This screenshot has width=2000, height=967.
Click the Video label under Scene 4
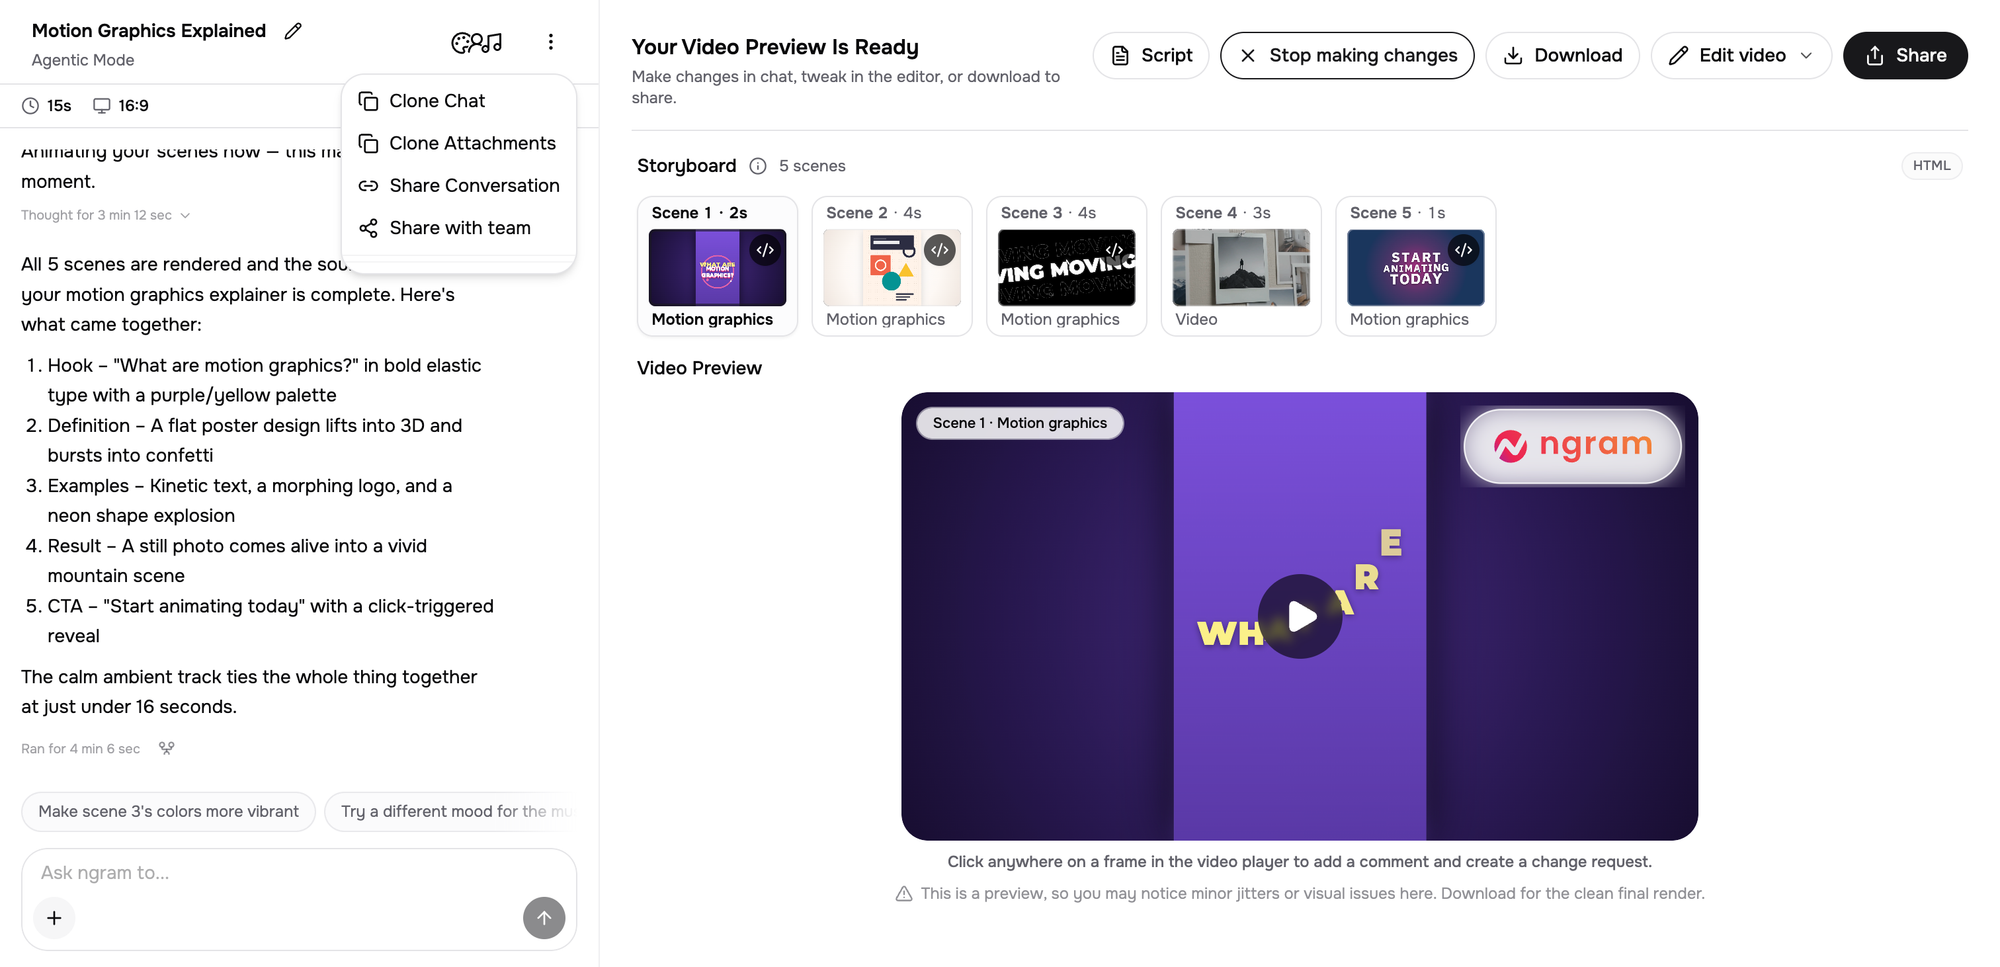(1196, 320)
